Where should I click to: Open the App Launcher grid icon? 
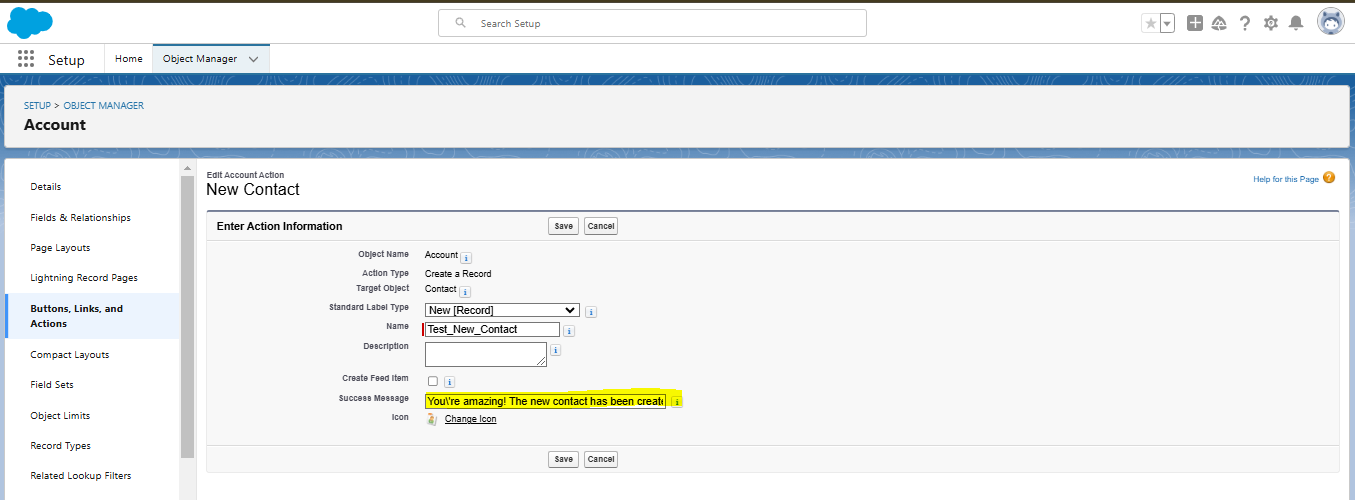pyautogui.click(x=26, y=59)
